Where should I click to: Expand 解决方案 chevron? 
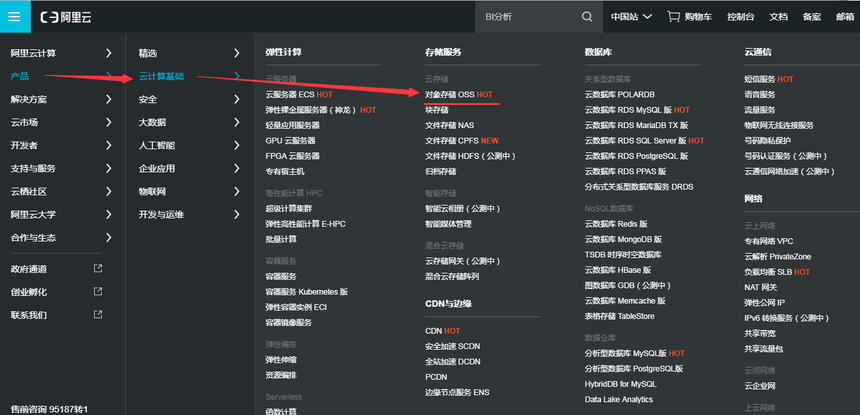click(x=109, y=99)
